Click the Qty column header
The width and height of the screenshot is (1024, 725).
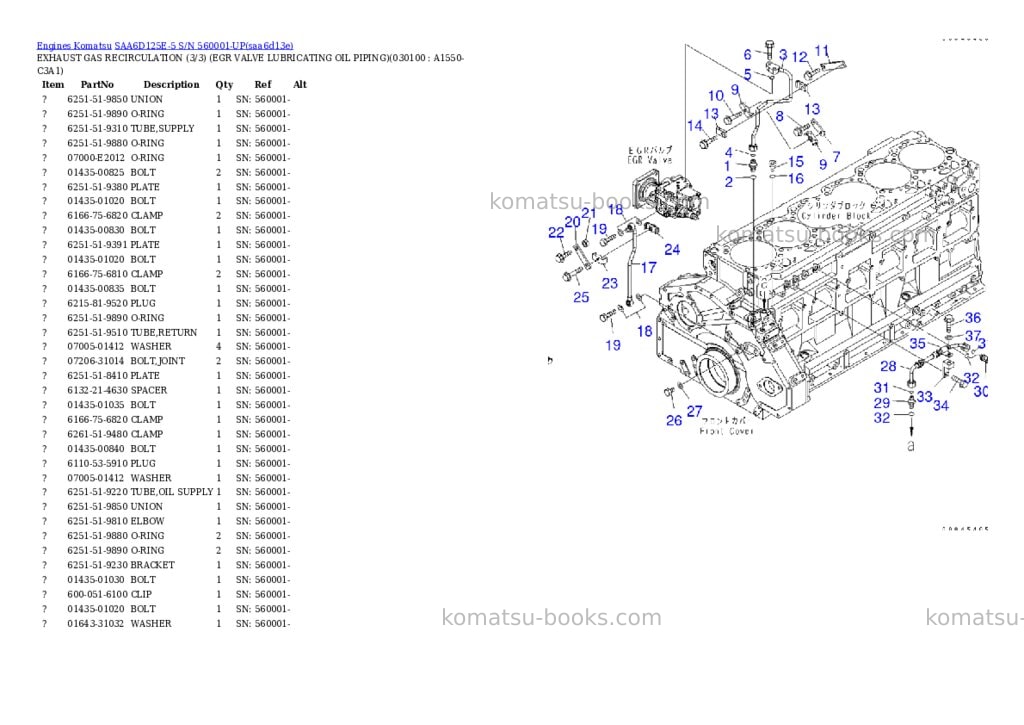(x=224, y=85)
